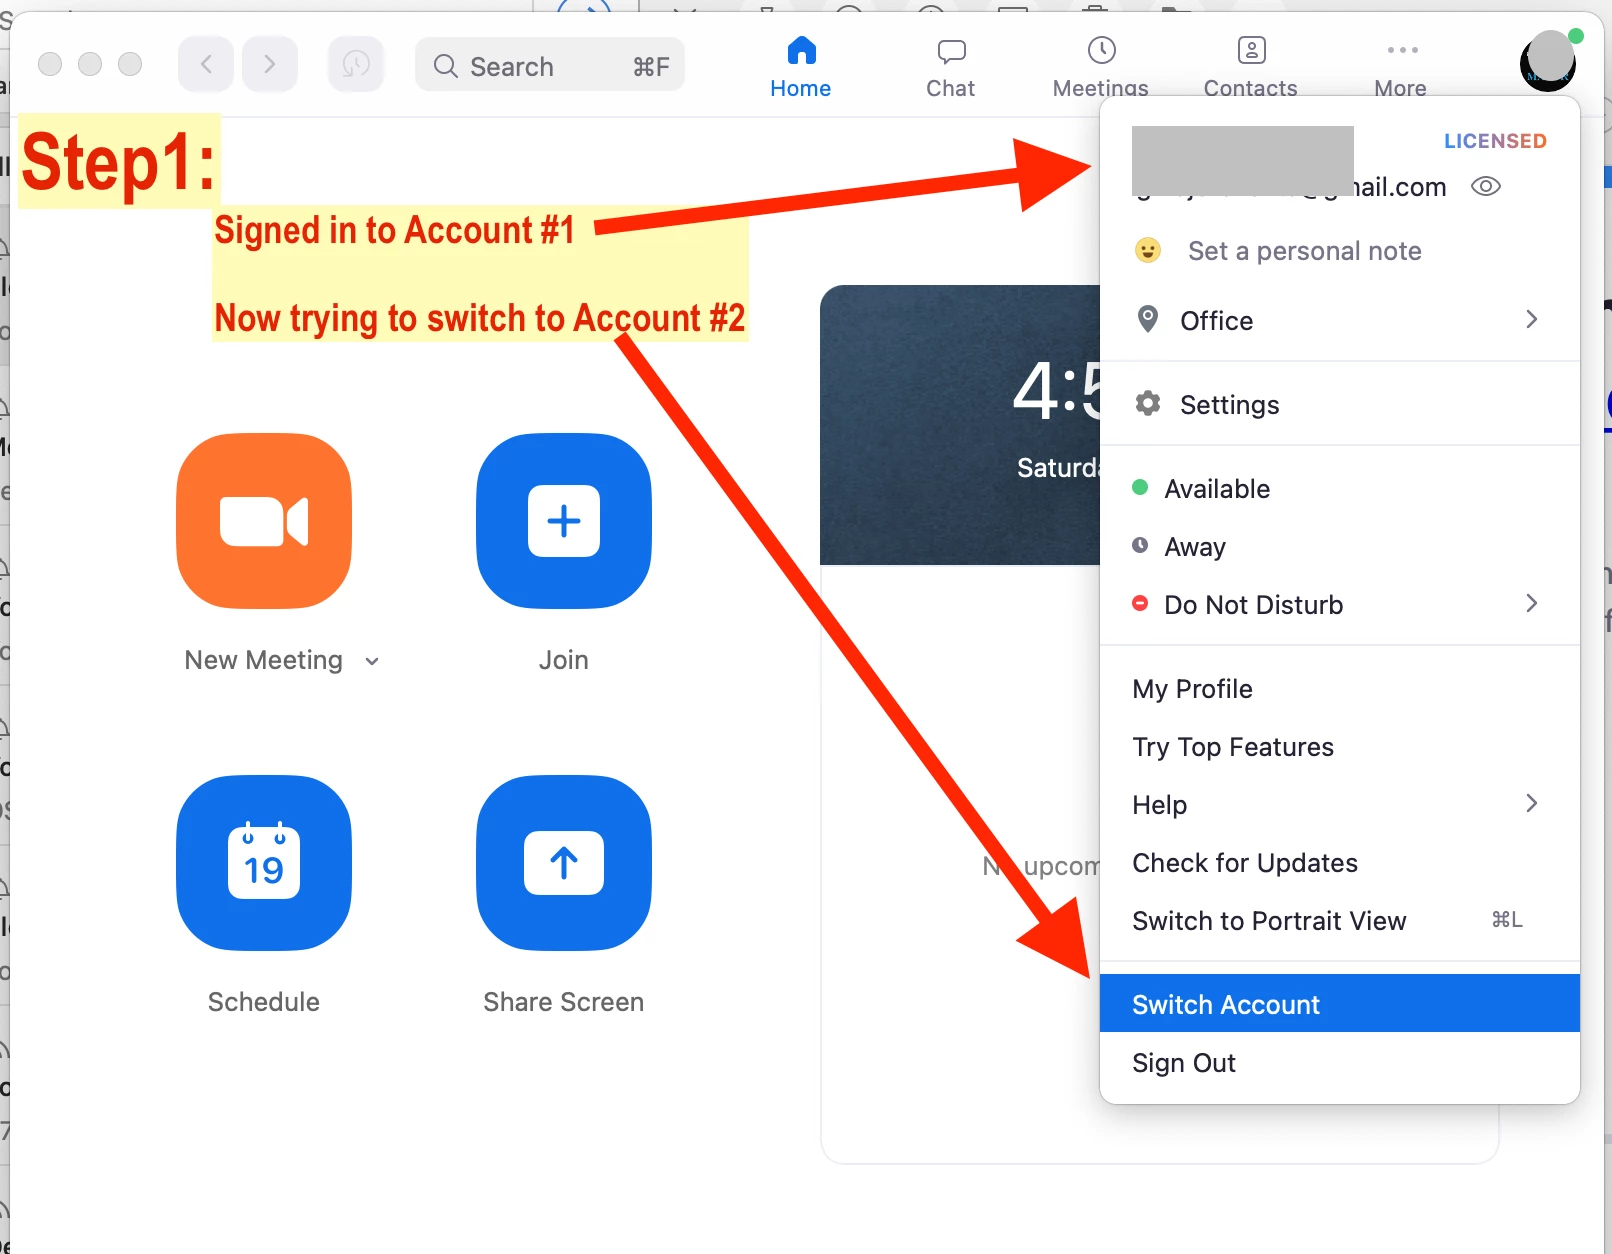Start a New Meeting with the orange camera icon
Screen dimensions: 1612x1254
click(x=264, y=521)
